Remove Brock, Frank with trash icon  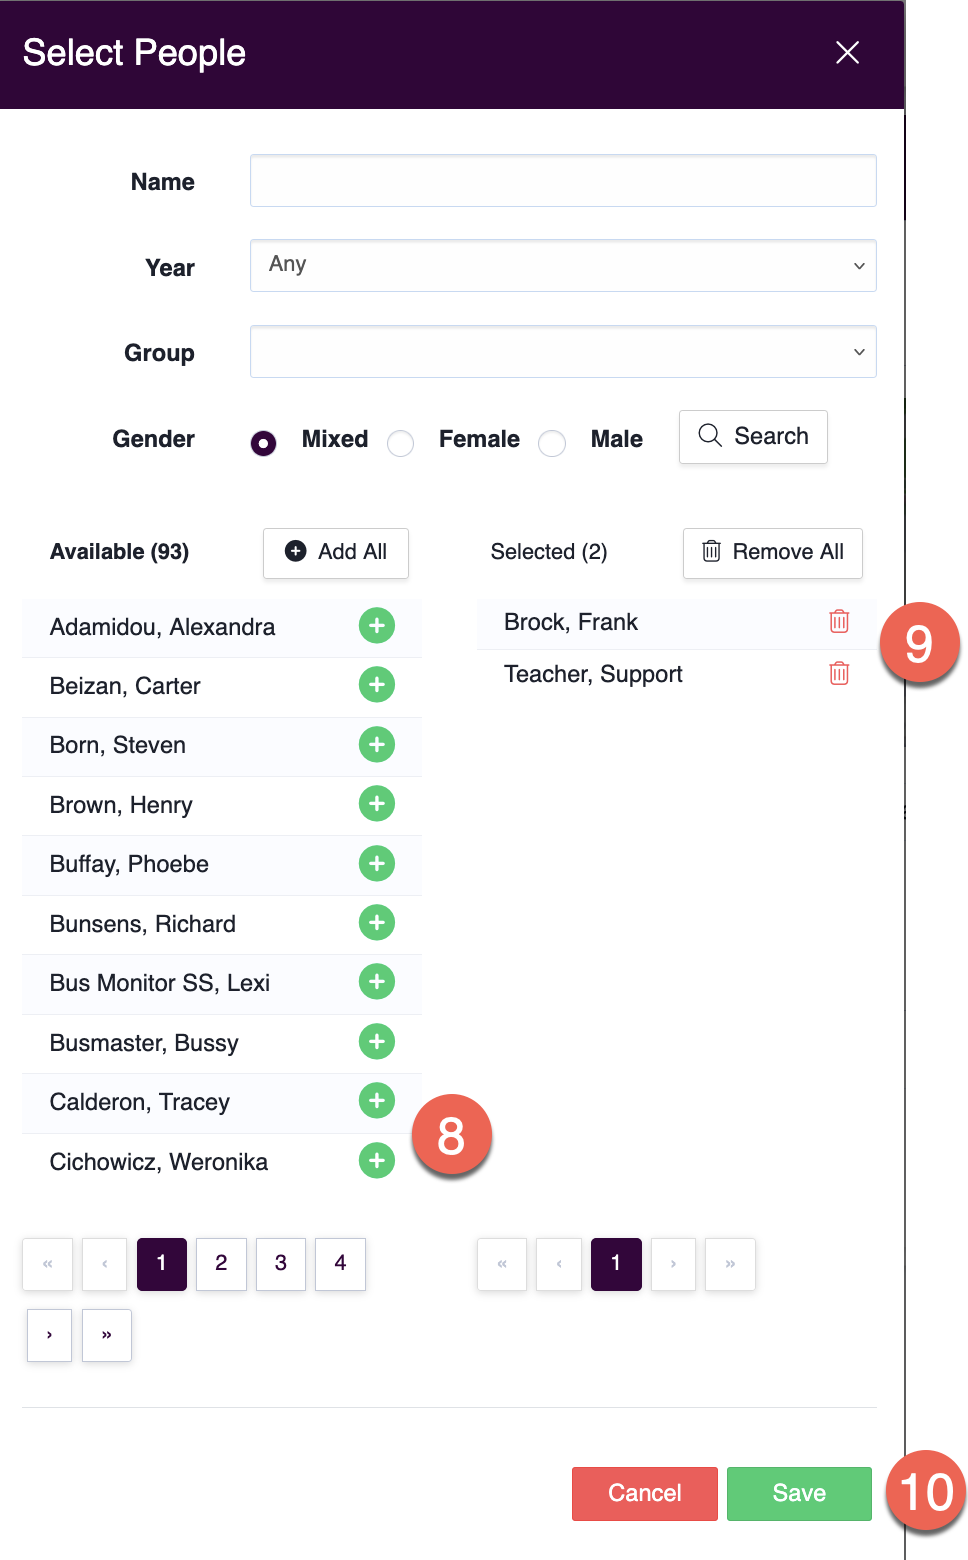[839, 622]
